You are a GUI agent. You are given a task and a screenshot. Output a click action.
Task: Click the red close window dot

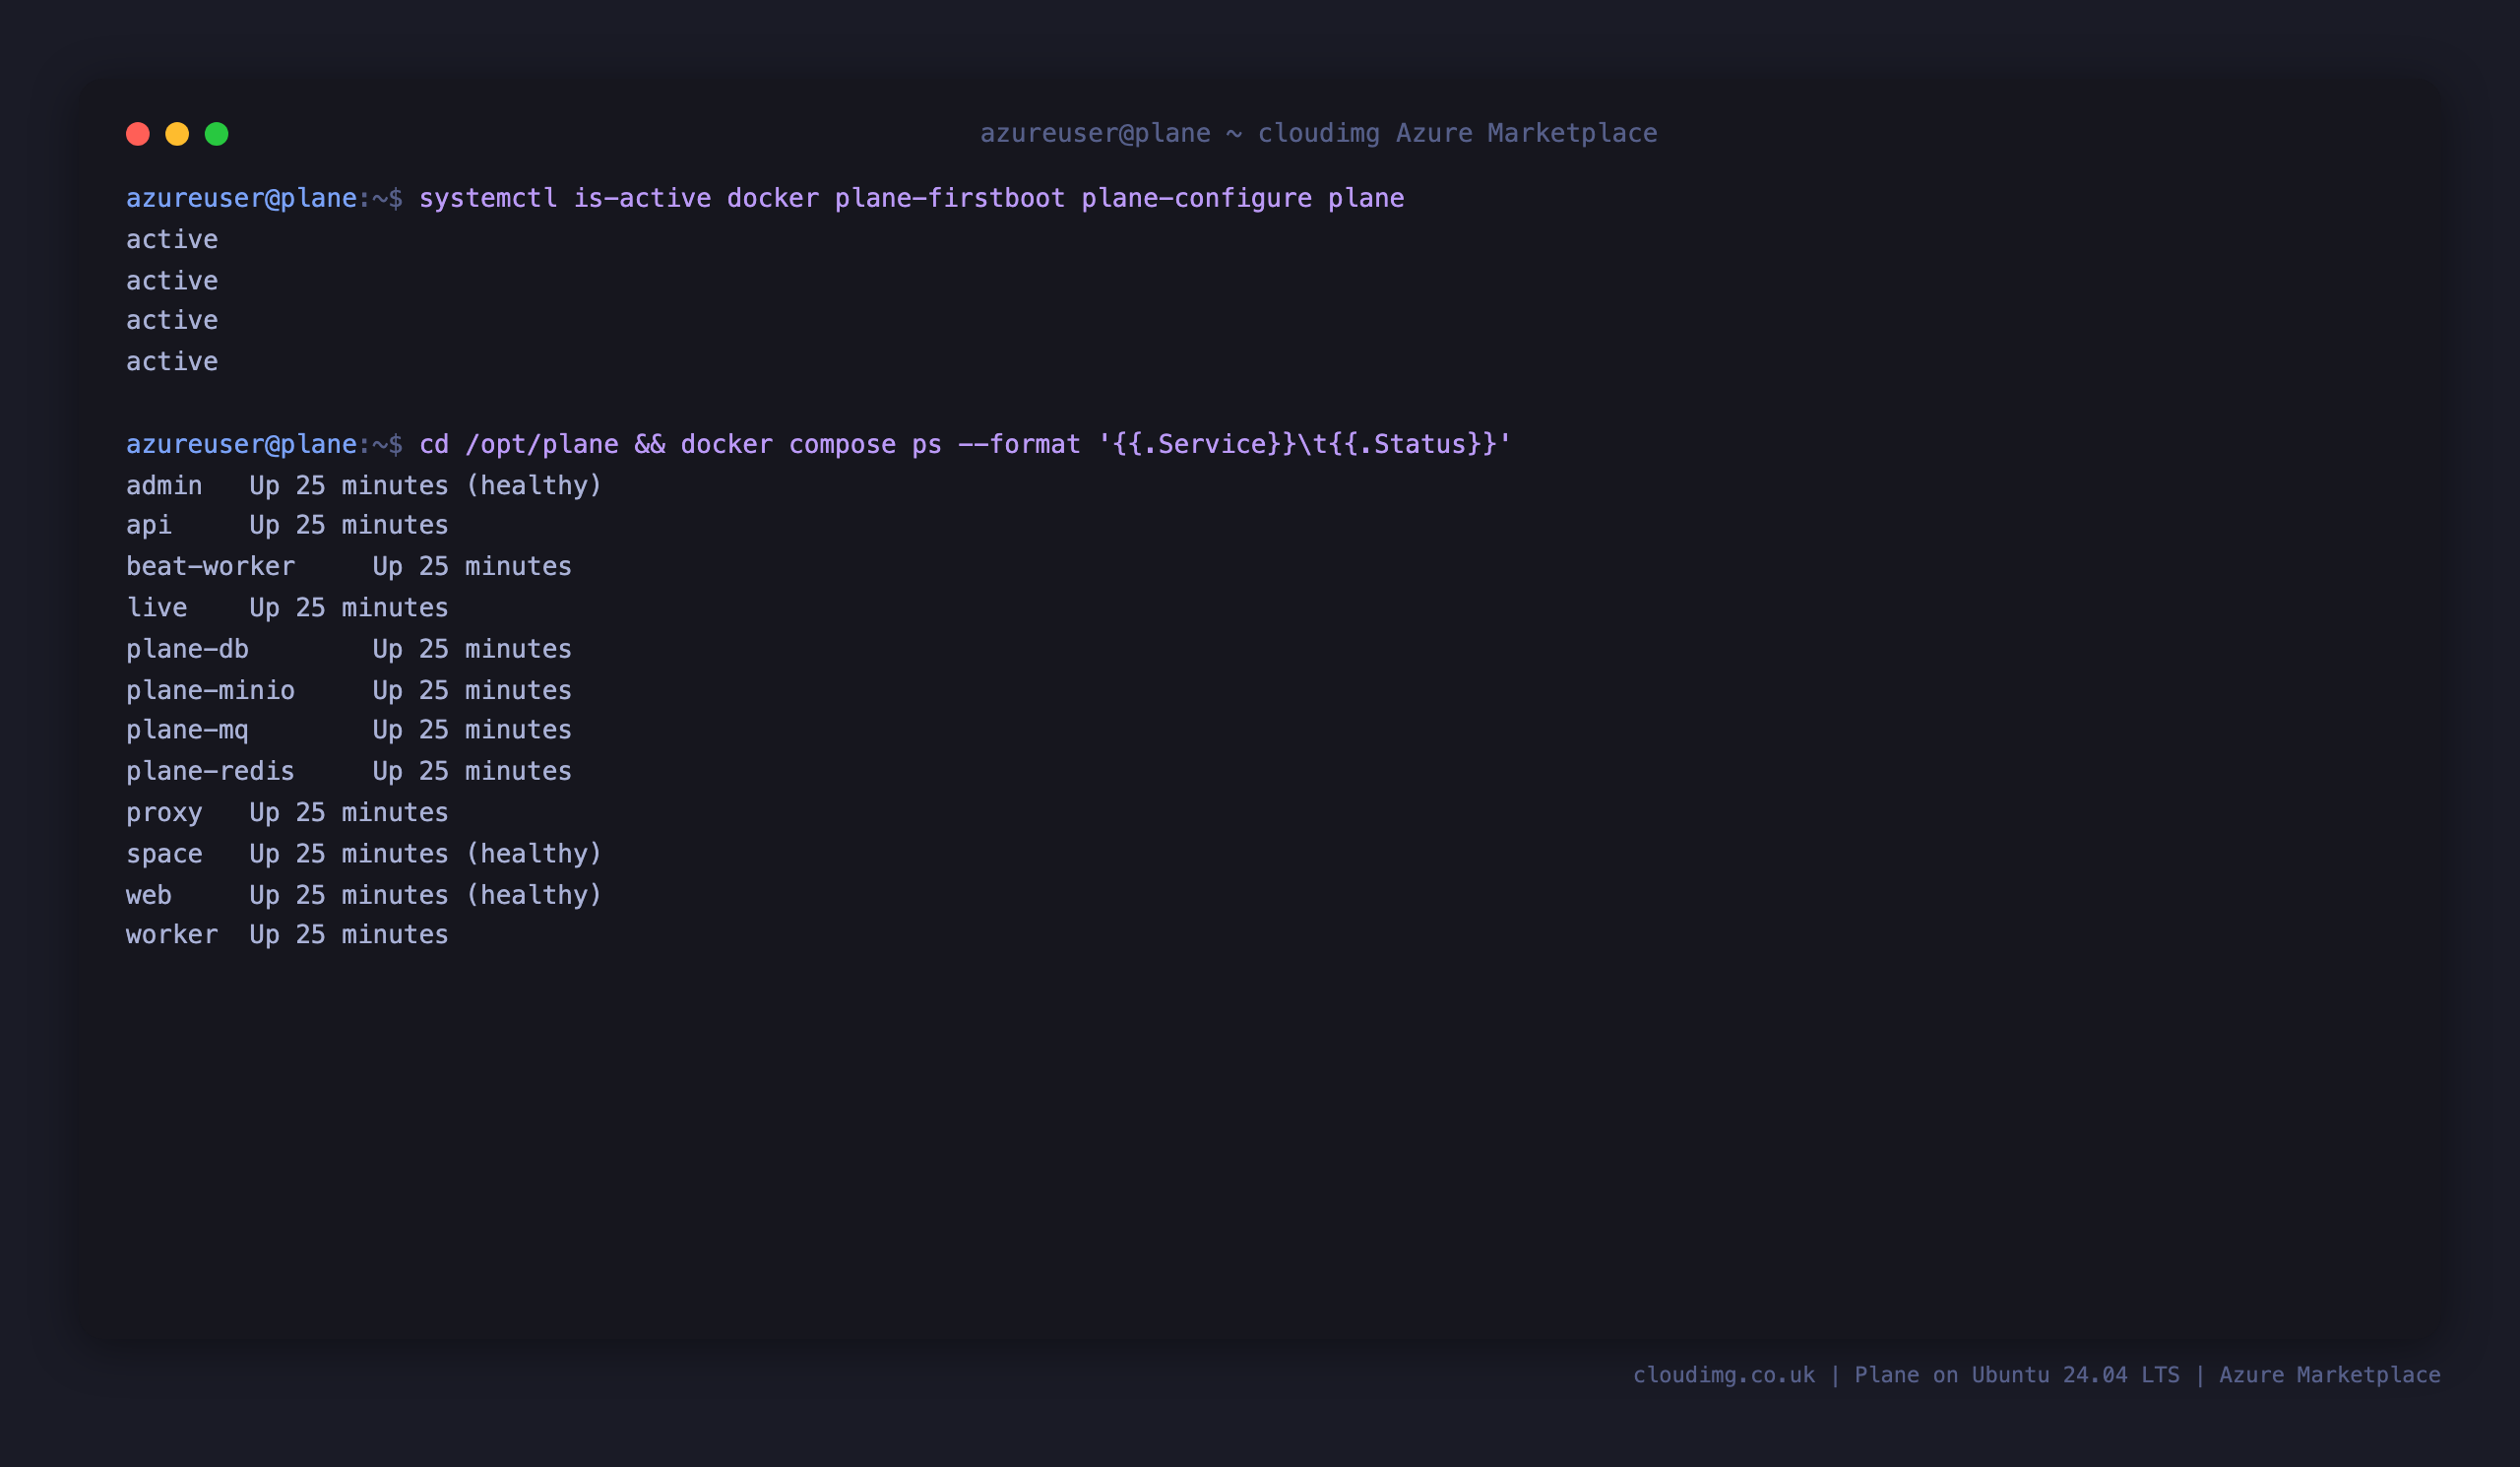[138, 134]
